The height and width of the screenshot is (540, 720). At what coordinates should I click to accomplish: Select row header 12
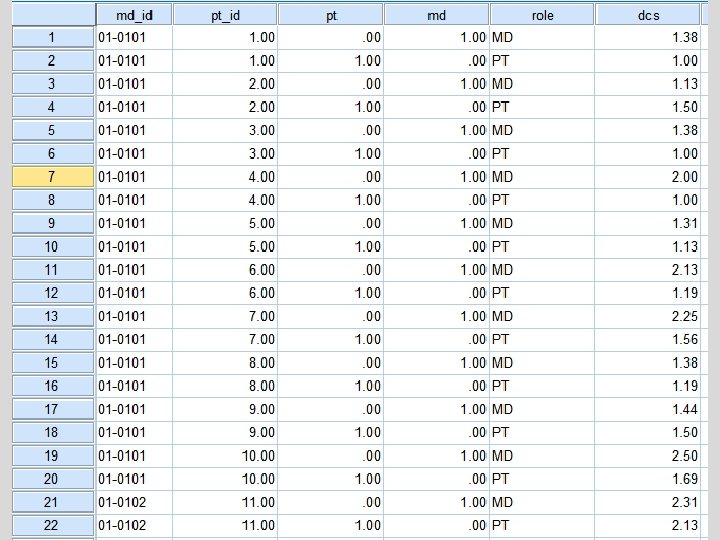(x=53, y=293)
